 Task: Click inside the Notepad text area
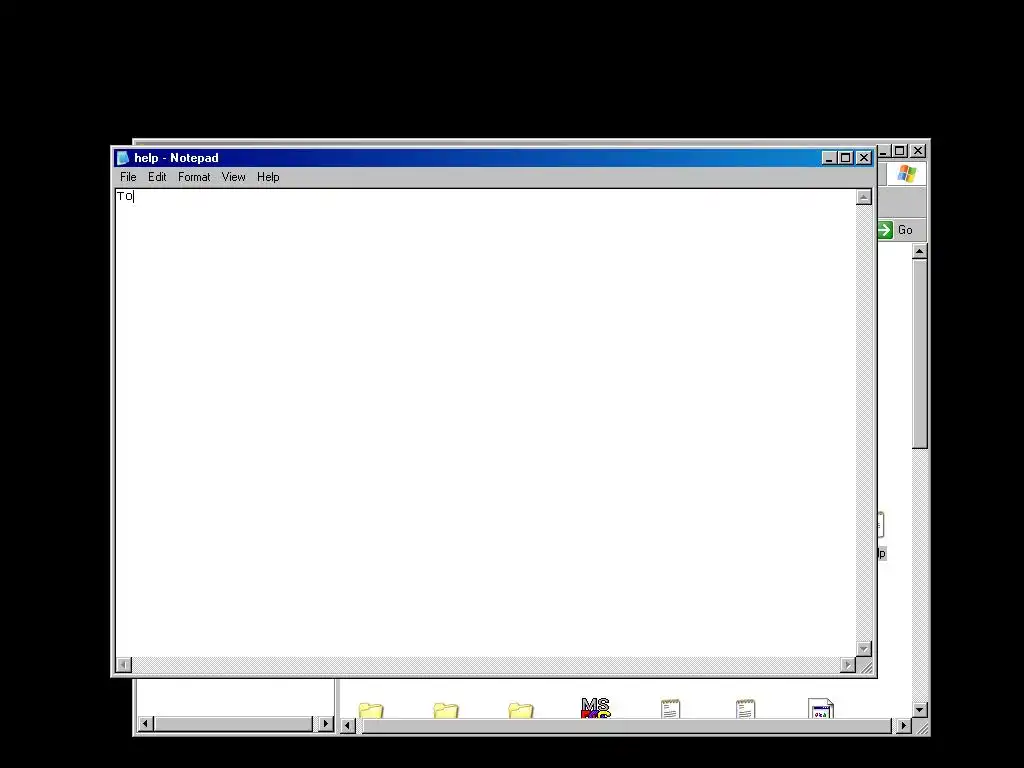point(485,423)
